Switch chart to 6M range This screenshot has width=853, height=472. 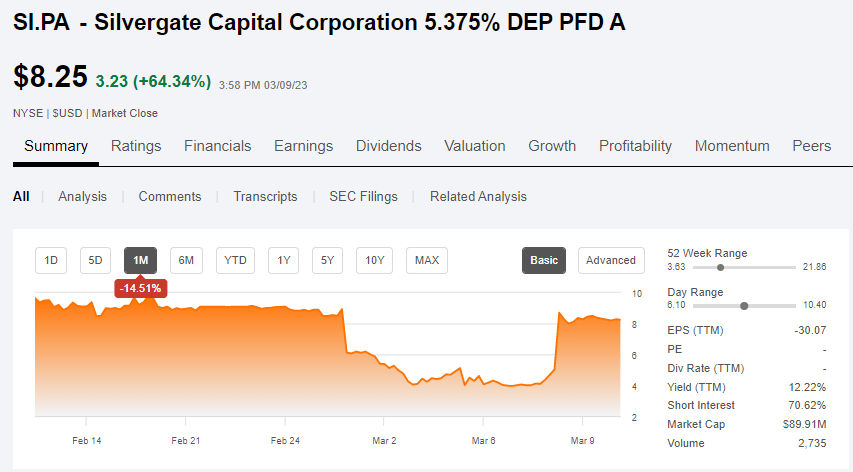(x=186, y=260)
